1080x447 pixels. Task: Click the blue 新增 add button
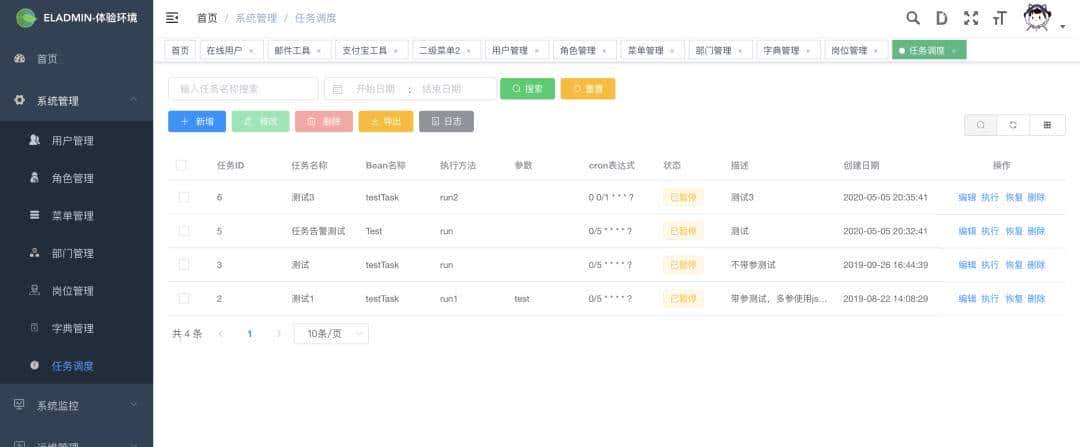tap(197, 121)
